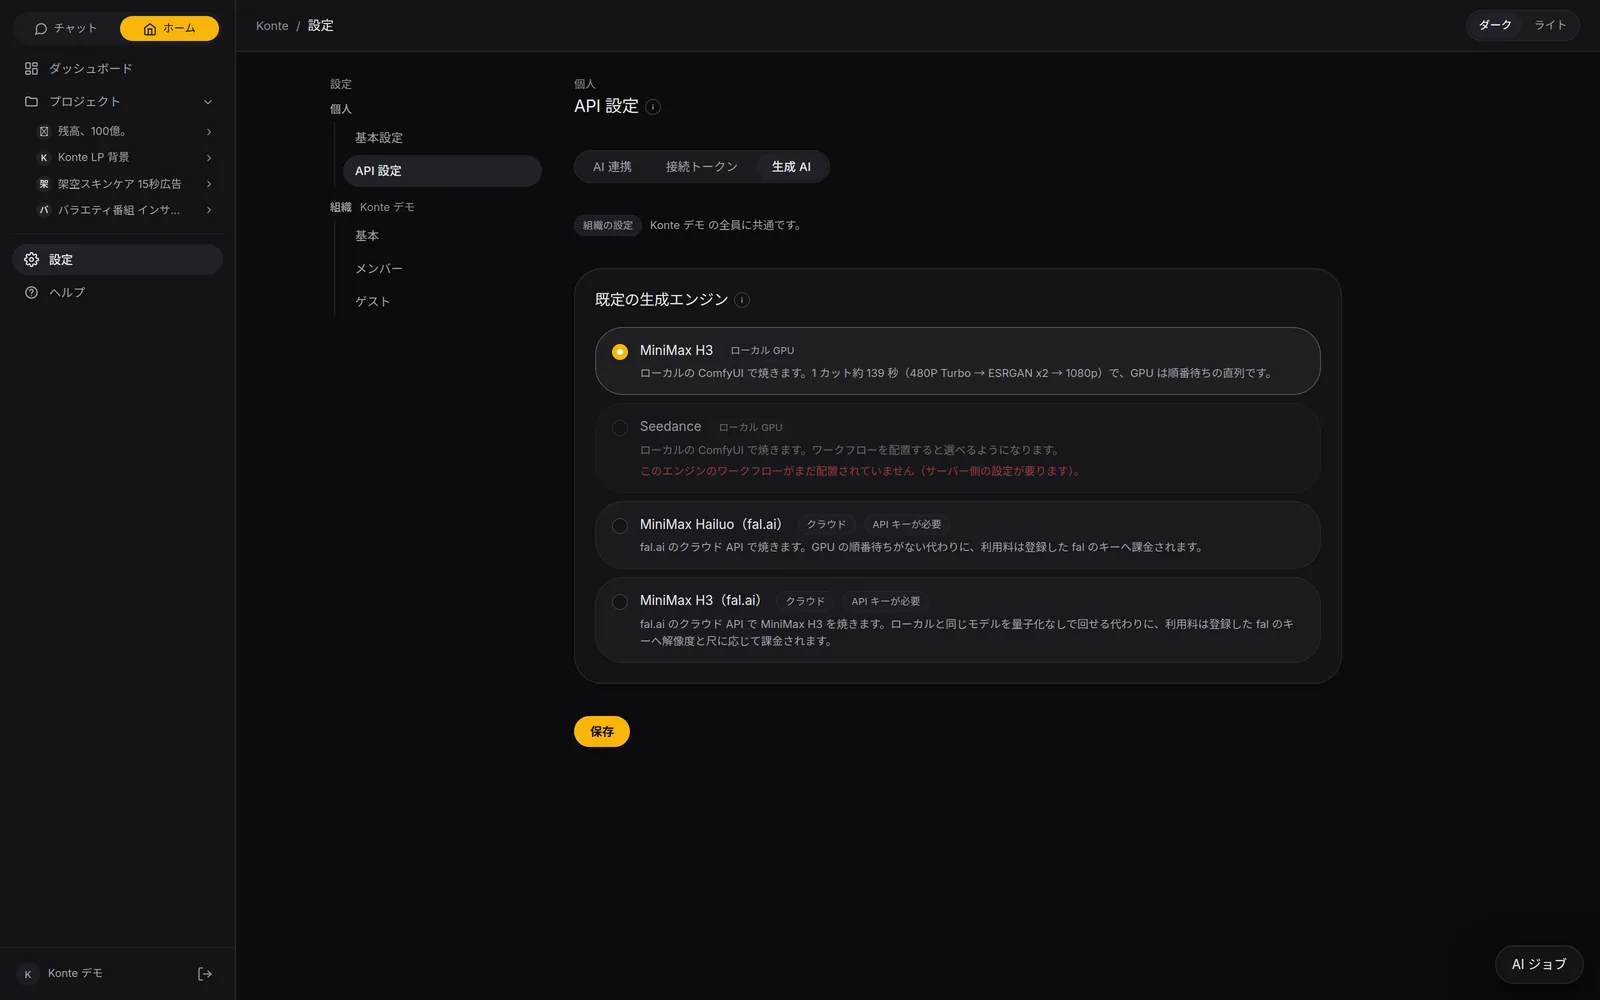Open API 設定 in the settings menu
The width and height of the screenshot is (1600, 1000).
[x=442, y=171]
